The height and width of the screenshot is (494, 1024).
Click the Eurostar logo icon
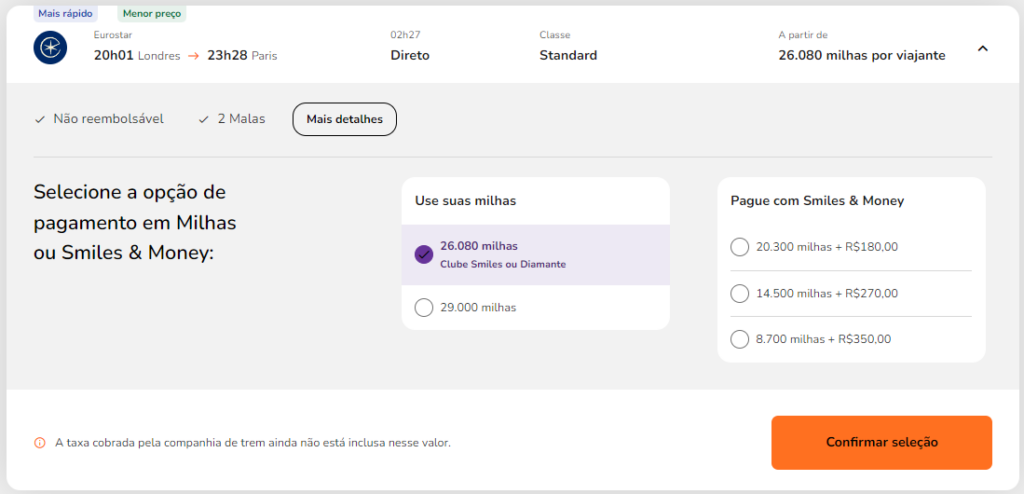[50, 47]
